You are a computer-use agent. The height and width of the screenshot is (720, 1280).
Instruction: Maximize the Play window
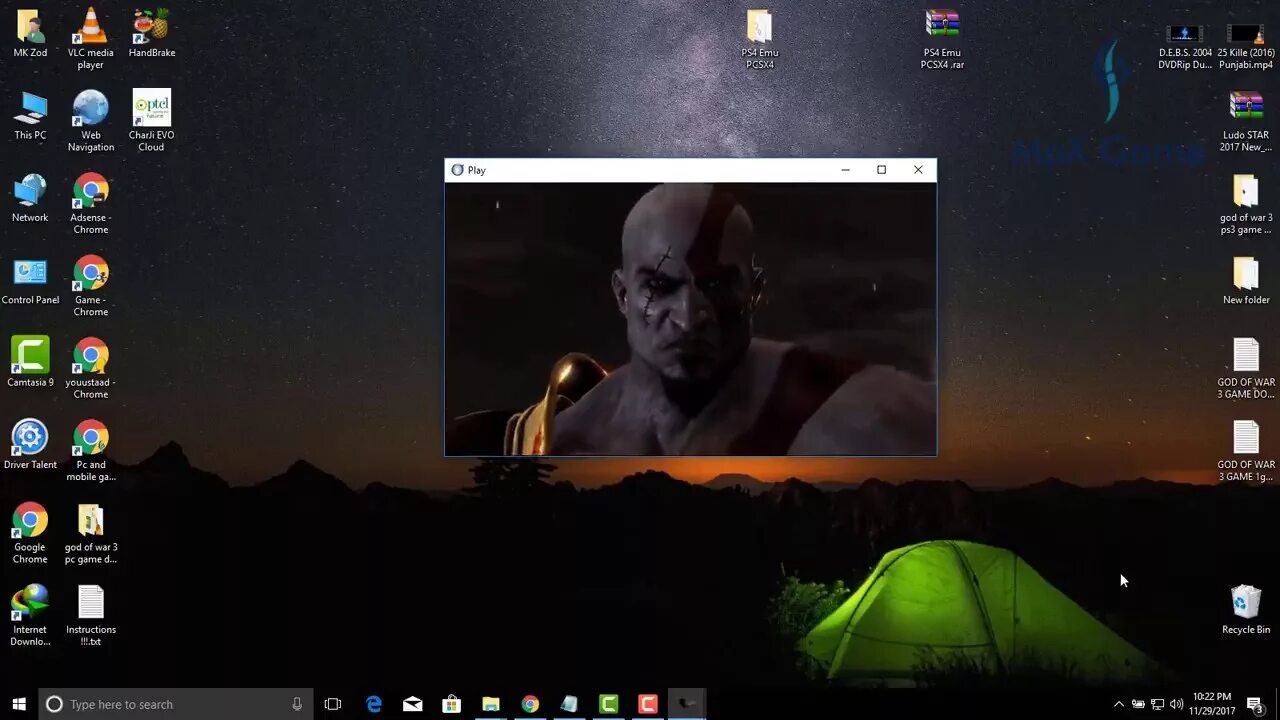click(x=881, y=170)
